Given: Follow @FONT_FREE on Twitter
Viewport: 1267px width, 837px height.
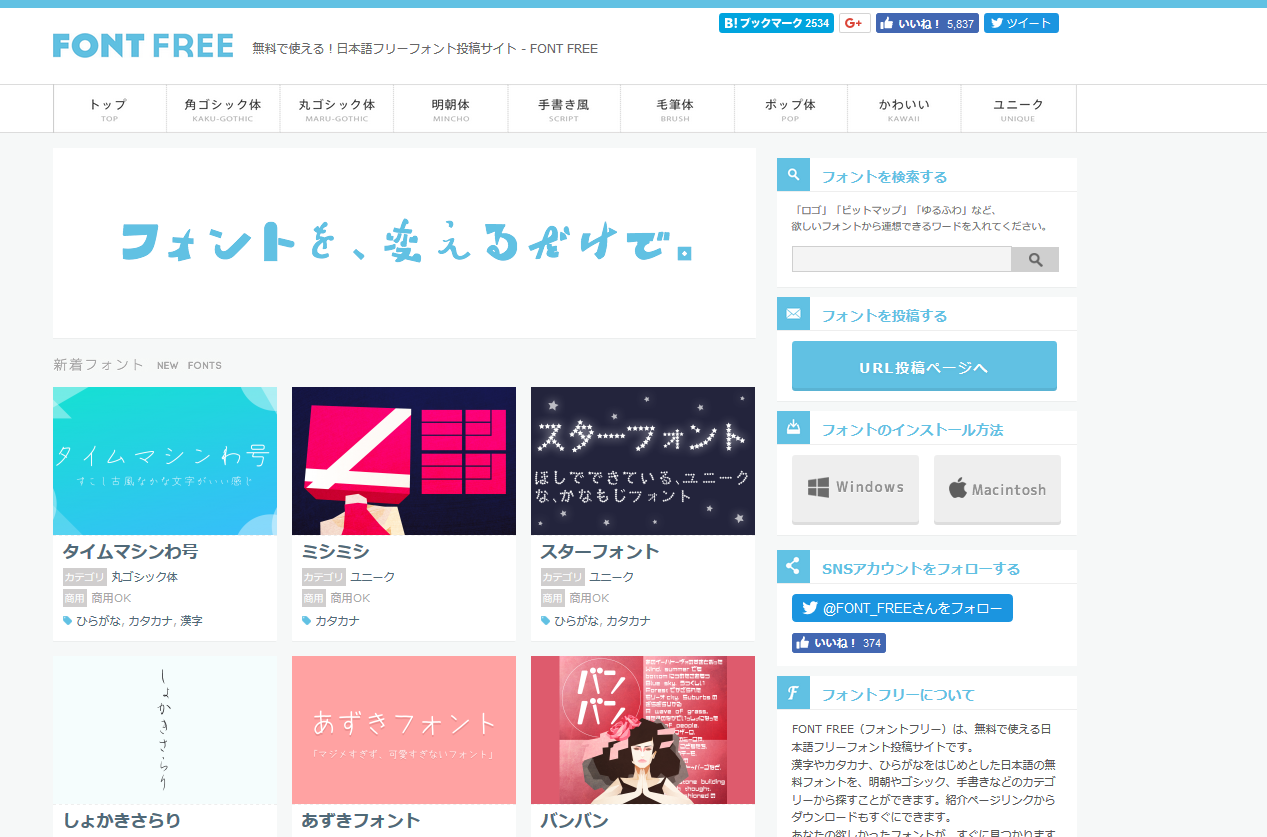Looking at the screenshot, I should [901, 608].
